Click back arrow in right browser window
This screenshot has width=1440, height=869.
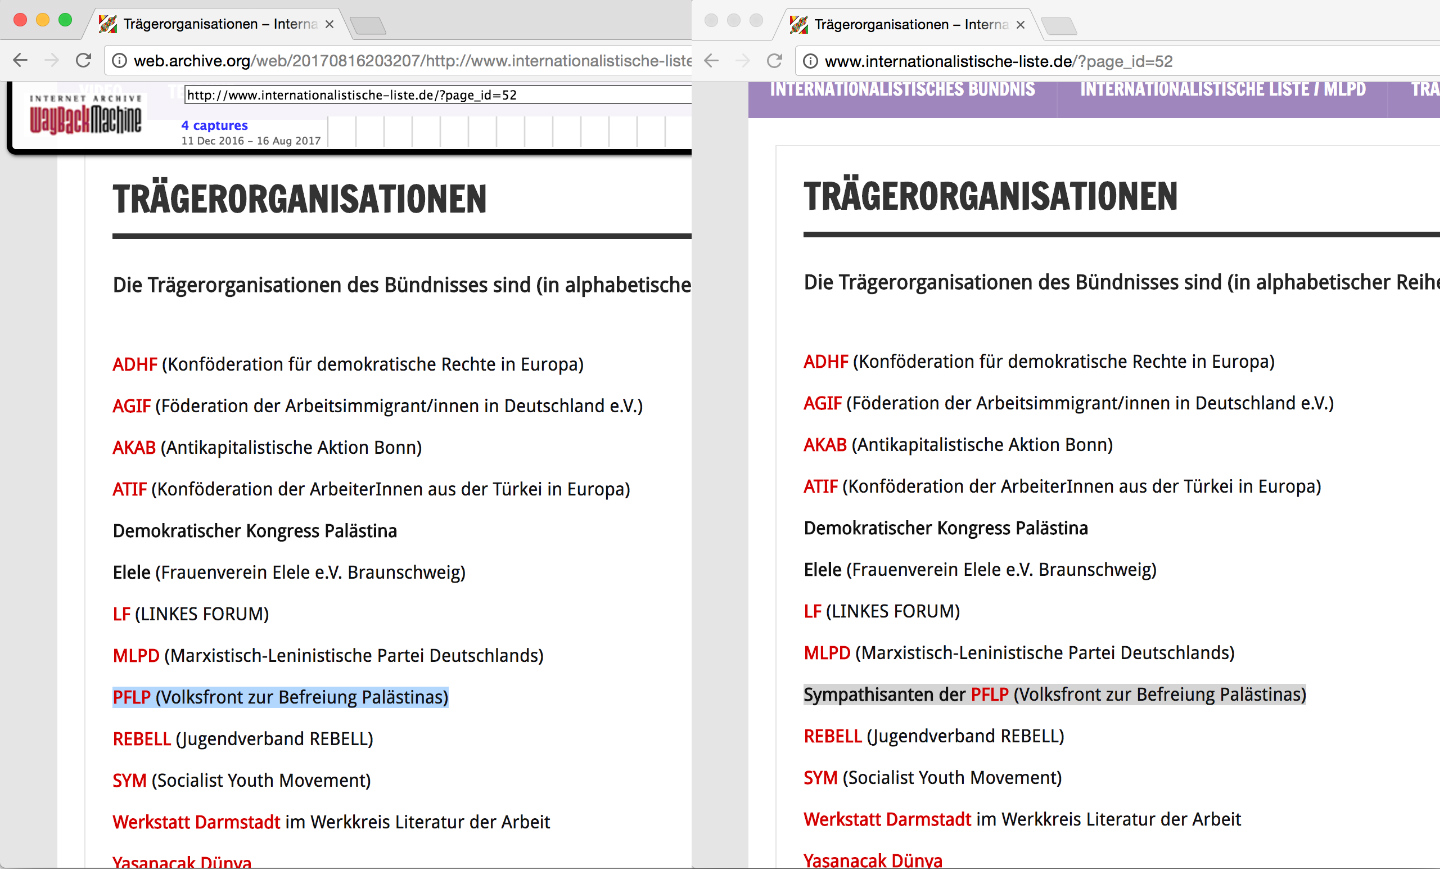[711, 60]
